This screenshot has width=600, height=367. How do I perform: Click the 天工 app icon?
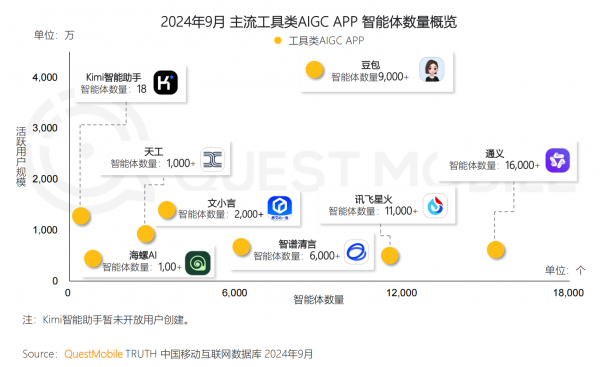click(213, 160)
